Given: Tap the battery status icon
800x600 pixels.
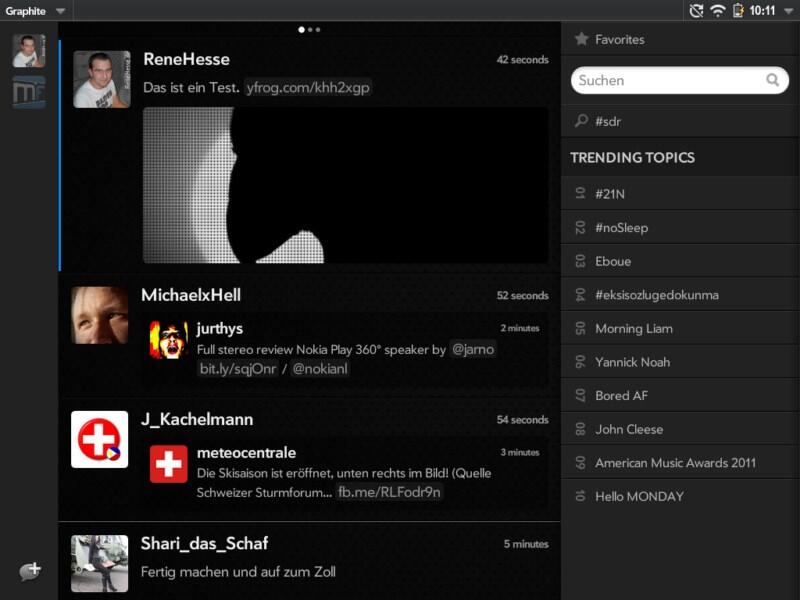Looking at the screenshot, I should click(737, 11).
